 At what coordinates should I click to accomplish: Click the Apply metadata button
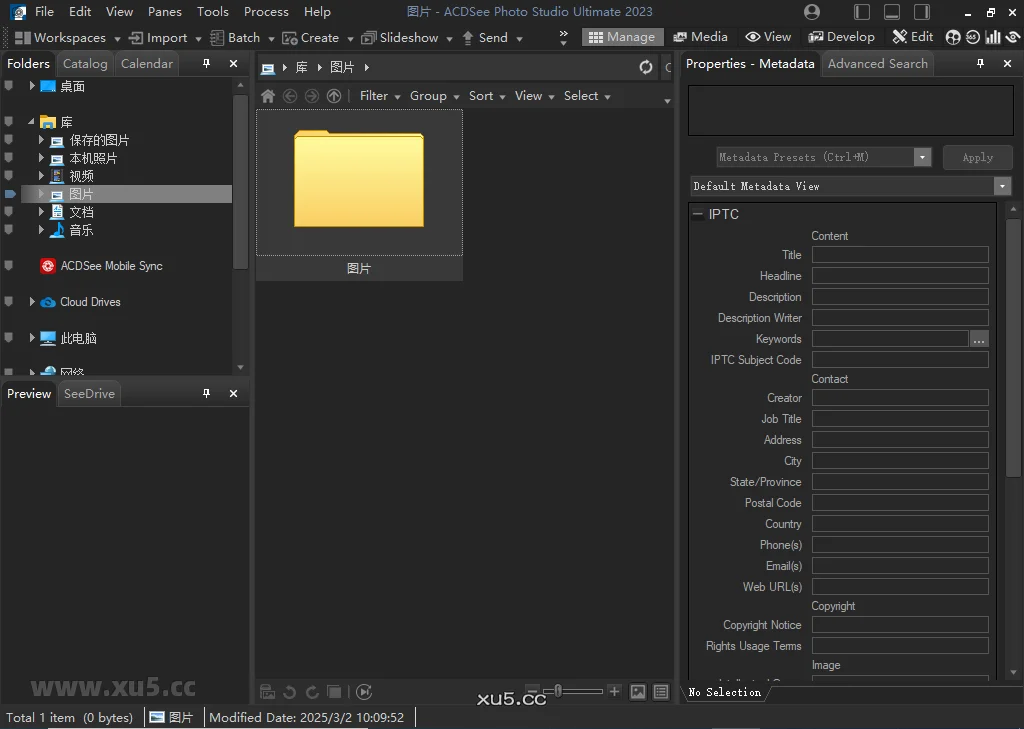(x=977, y=157)
